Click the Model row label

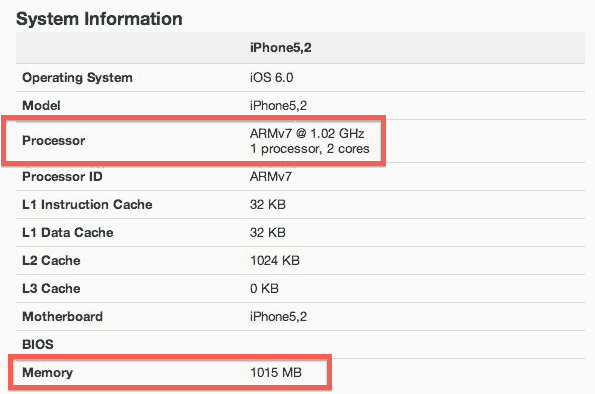(41, 106)
